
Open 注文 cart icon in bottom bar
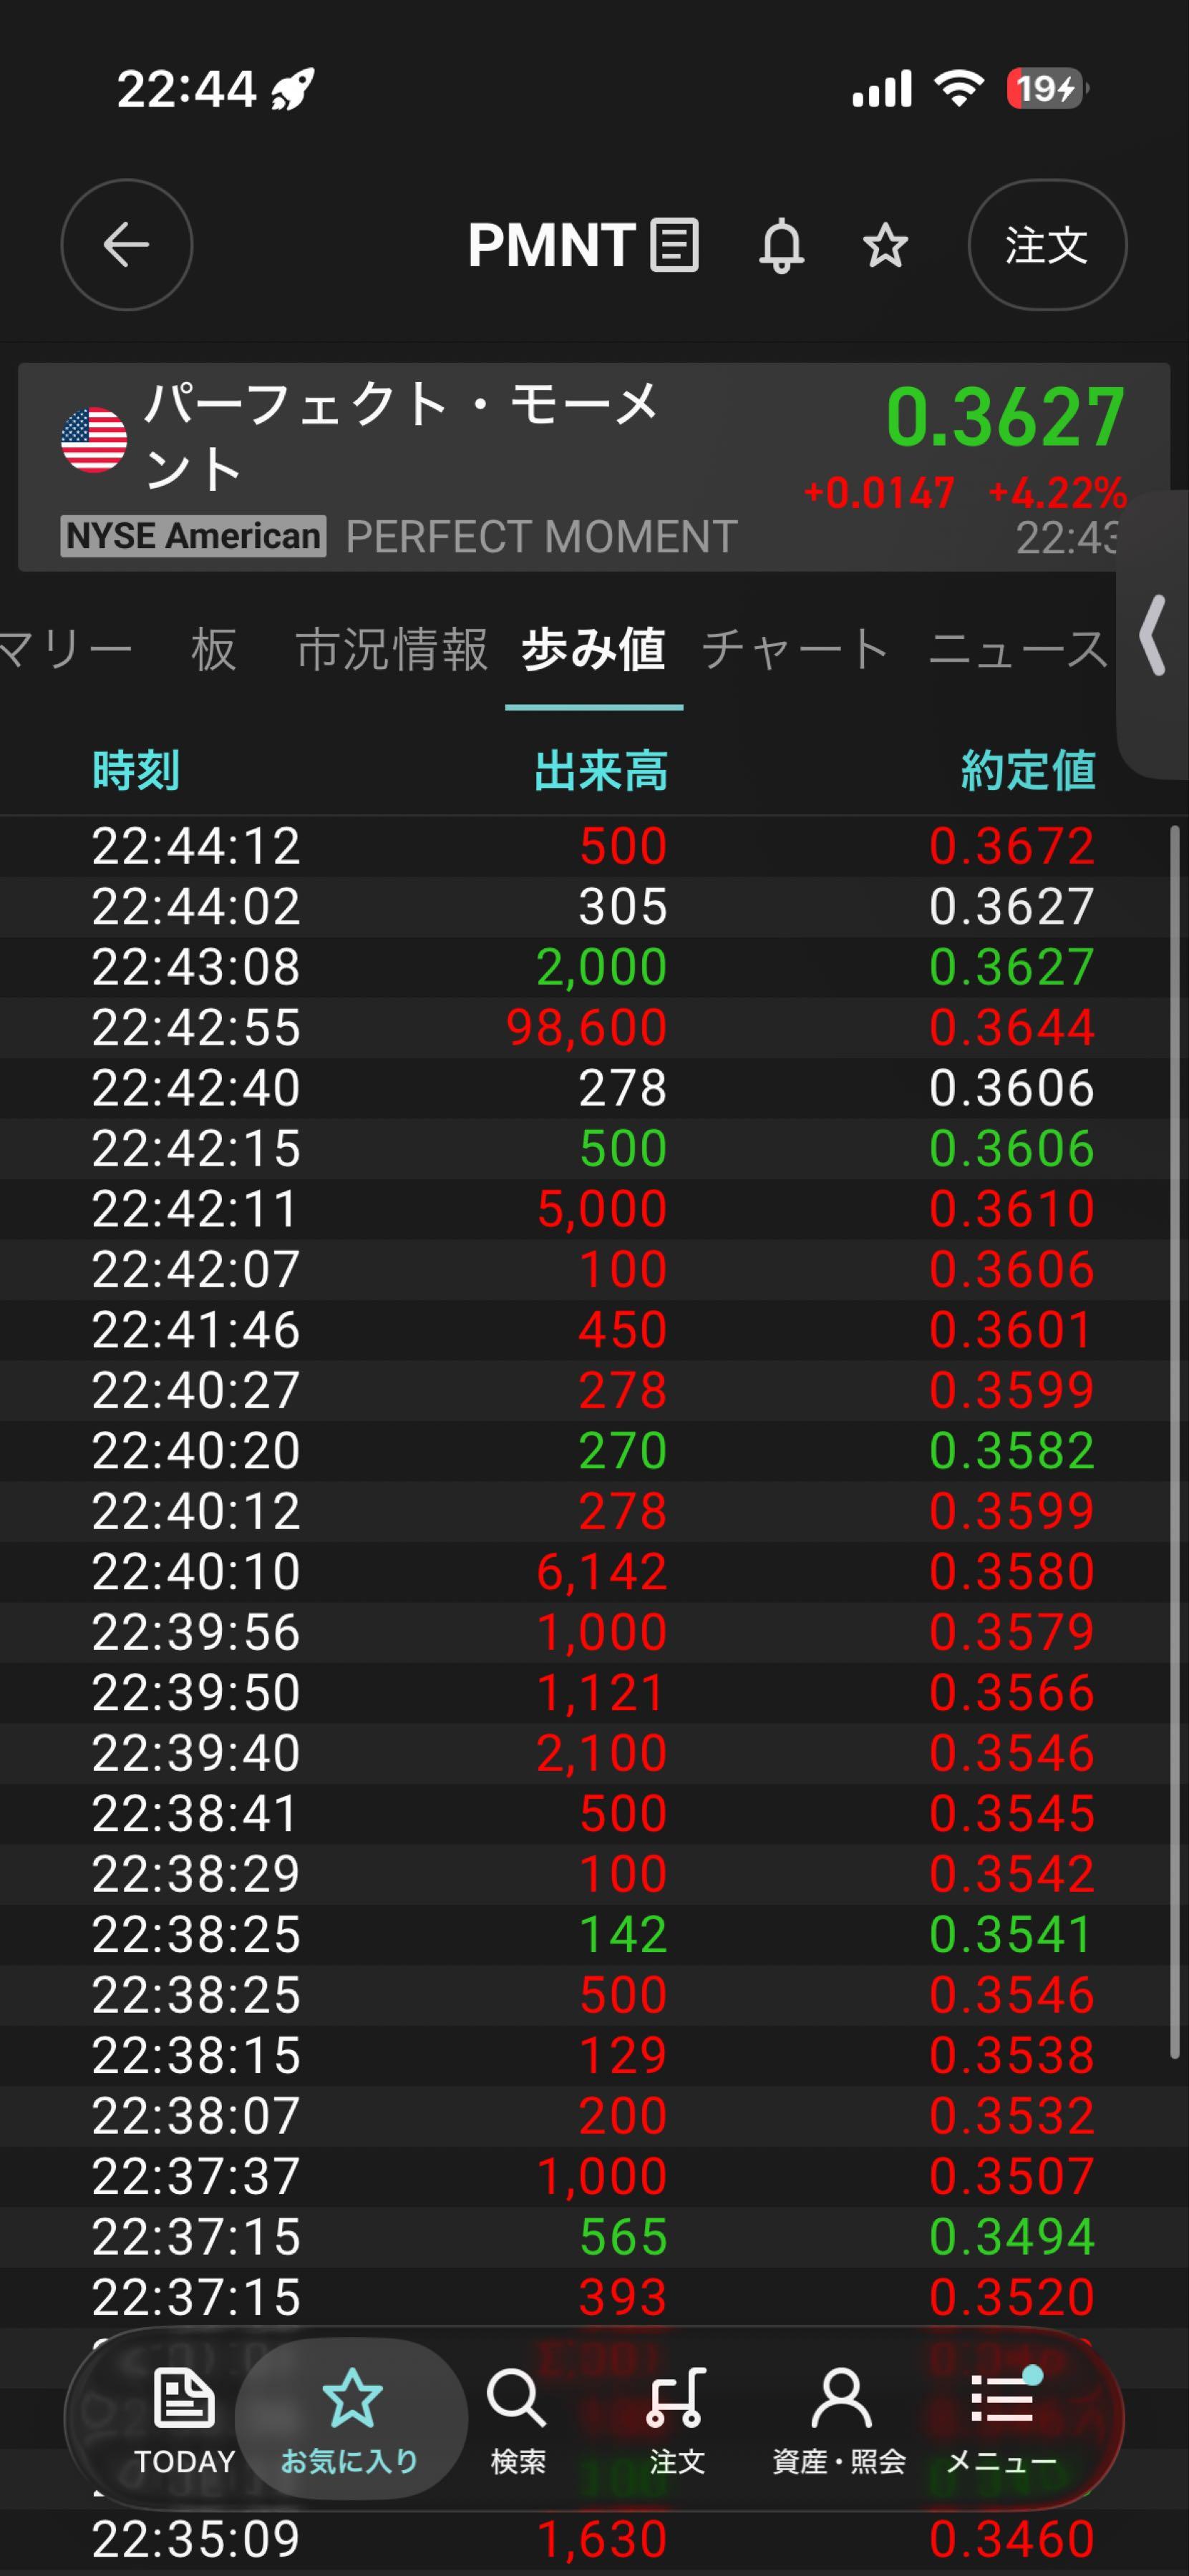click(678, 2420)
